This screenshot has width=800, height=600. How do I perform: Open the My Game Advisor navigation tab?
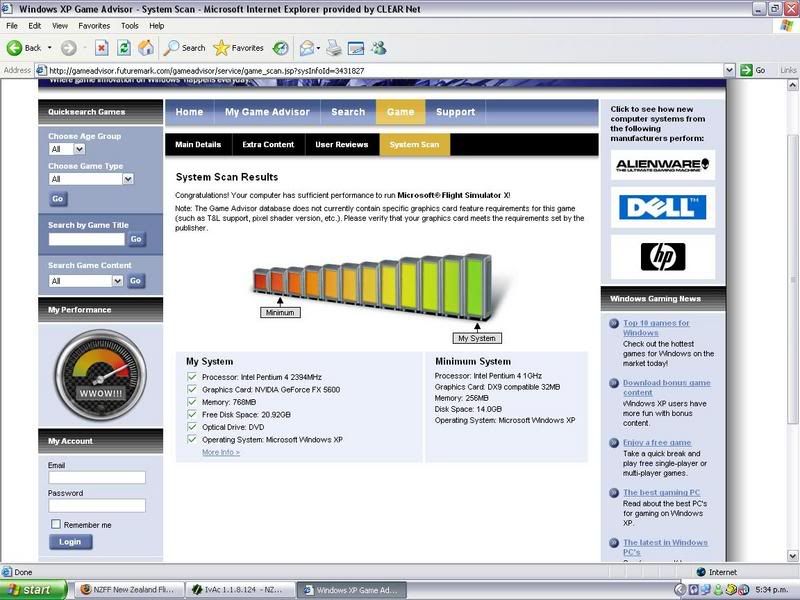[267, 112]
